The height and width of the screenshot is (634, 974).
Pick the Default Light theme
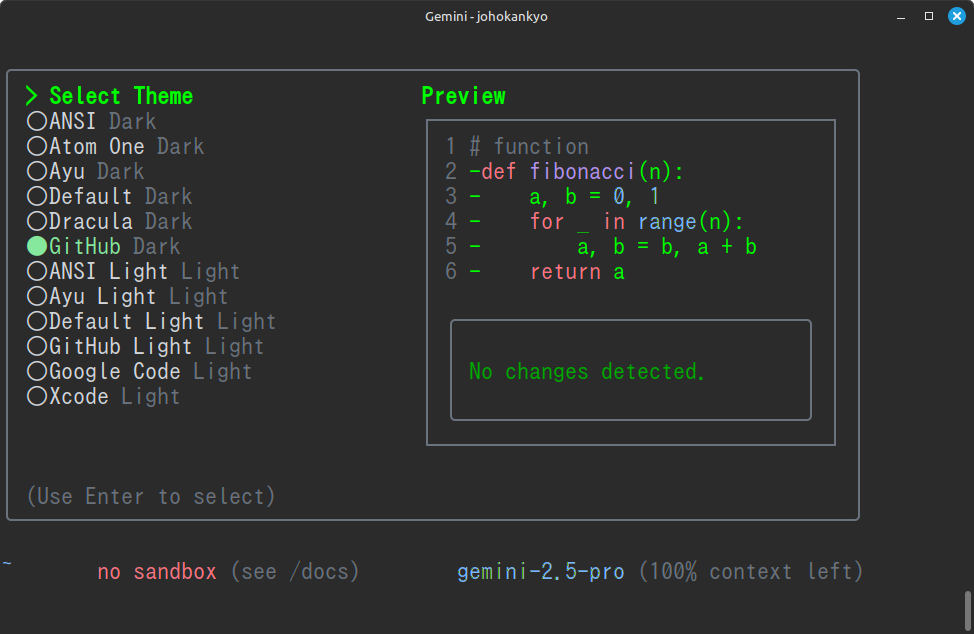tap(37, 321)
